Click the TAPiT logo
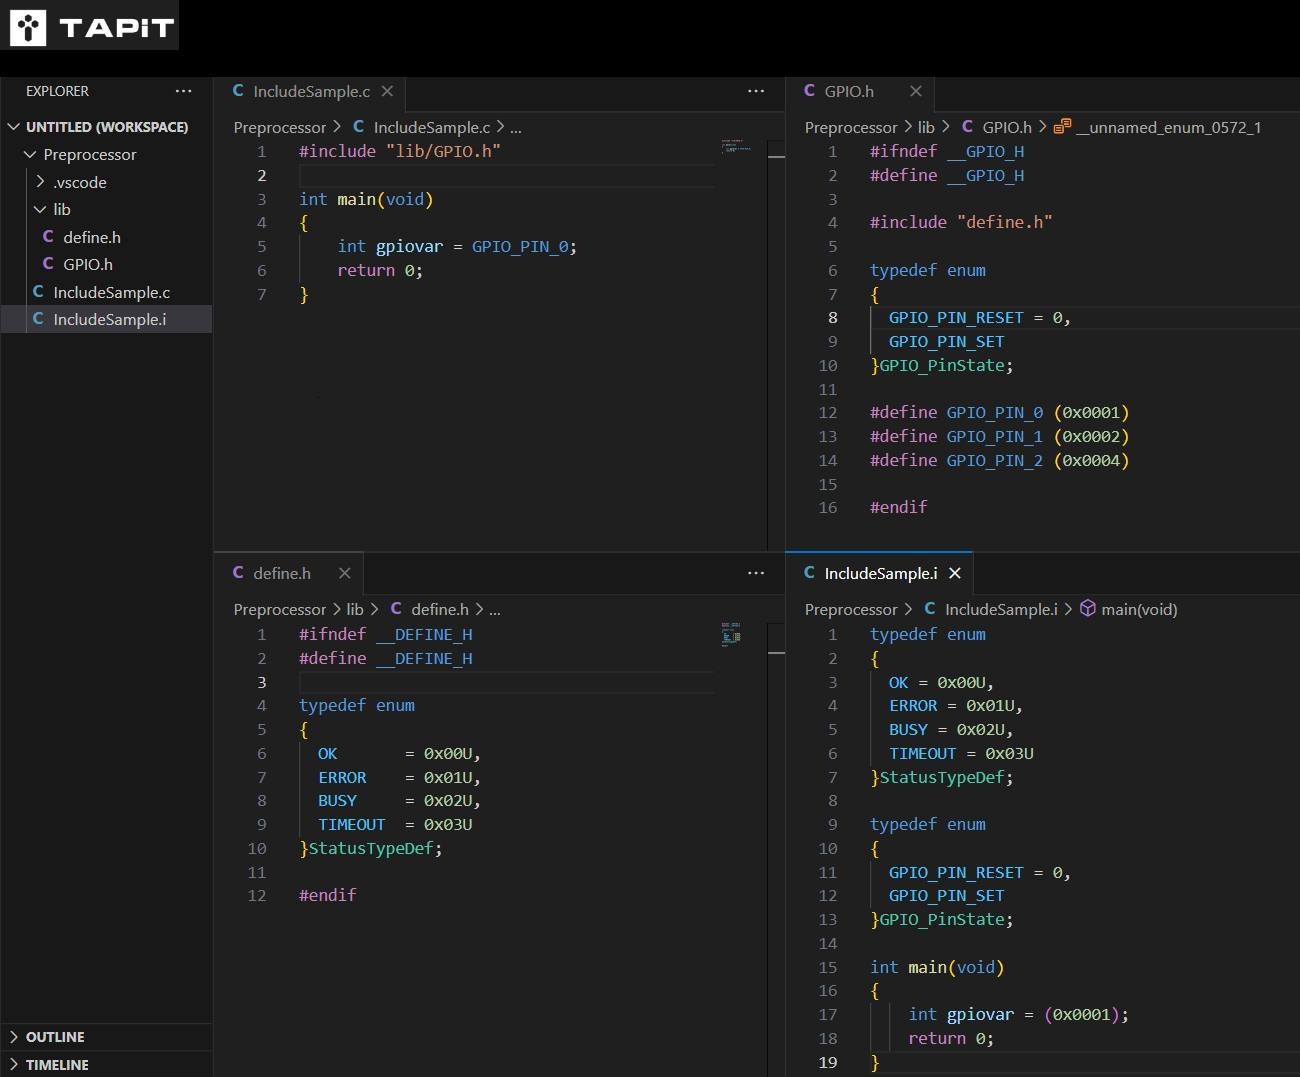This screenshot has width=1300, height=1077. [92, 26]
